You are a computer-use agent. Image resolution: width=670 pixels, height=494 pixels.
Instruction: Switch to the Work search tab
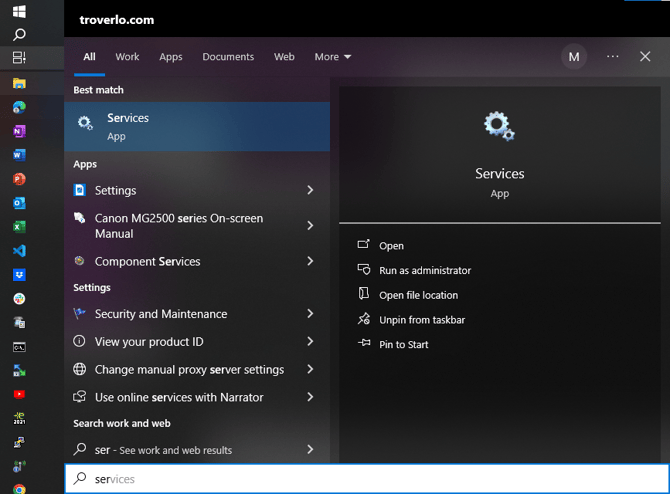point(127,57)
